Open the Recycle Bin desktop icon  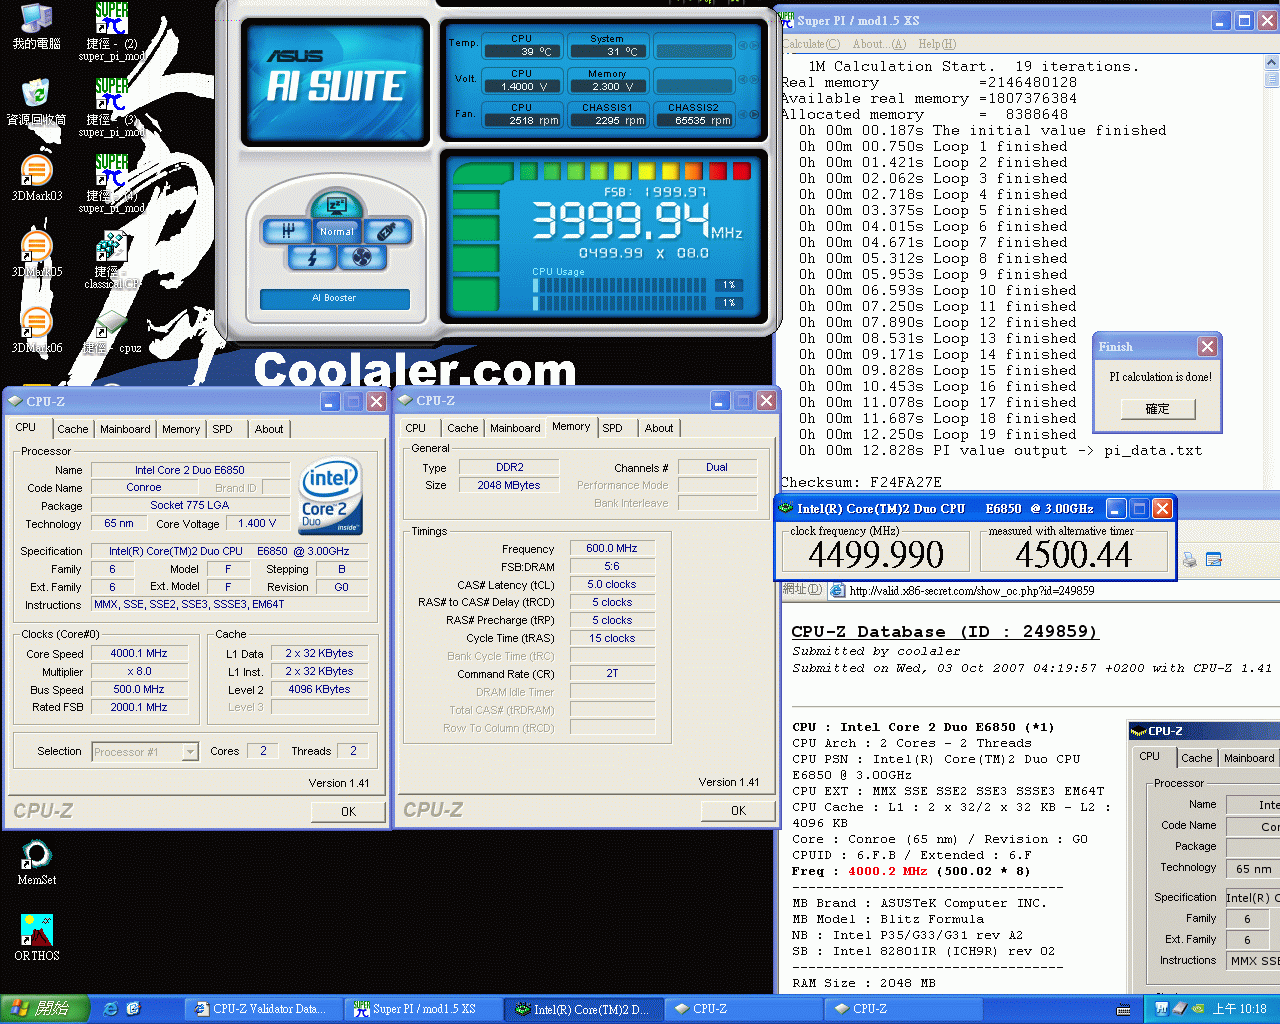tap(36, 102)
